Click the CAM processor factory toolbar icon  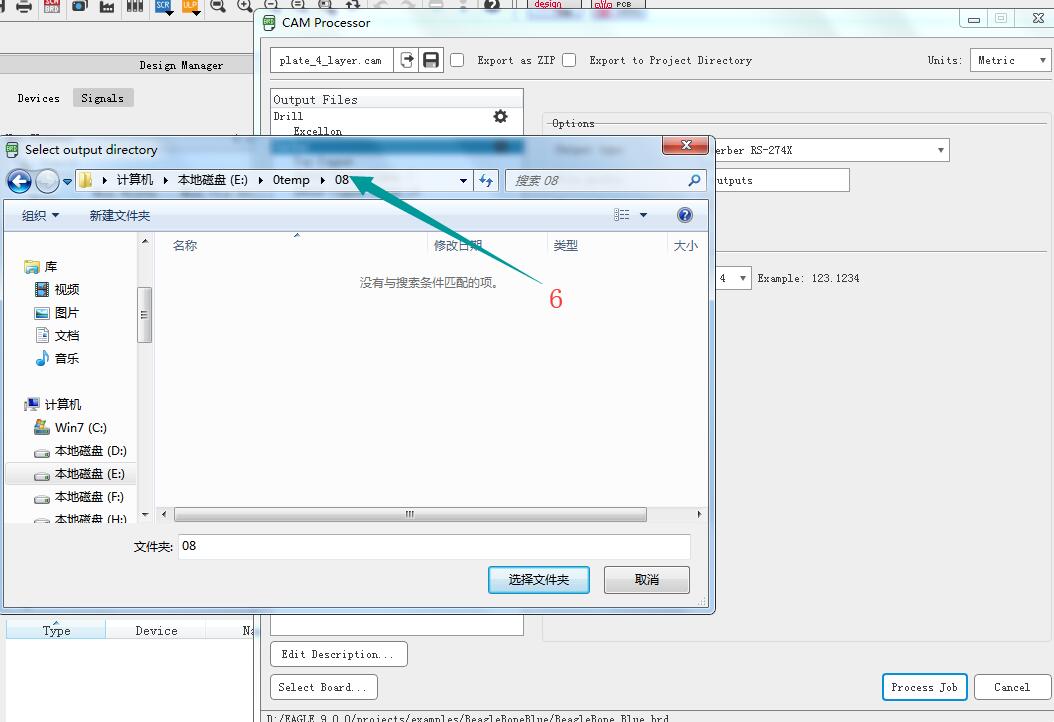[x=106, y=7]
